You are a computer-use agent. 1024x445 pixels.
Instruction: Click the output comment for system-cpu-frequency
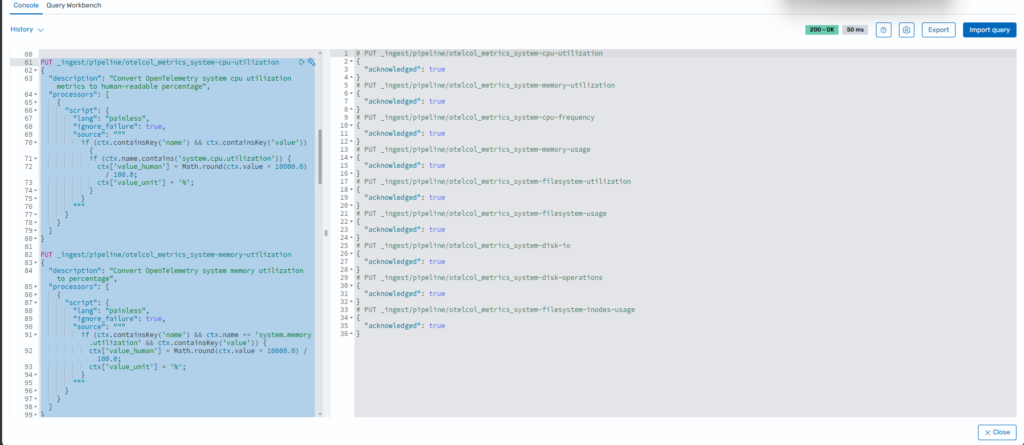475,117
